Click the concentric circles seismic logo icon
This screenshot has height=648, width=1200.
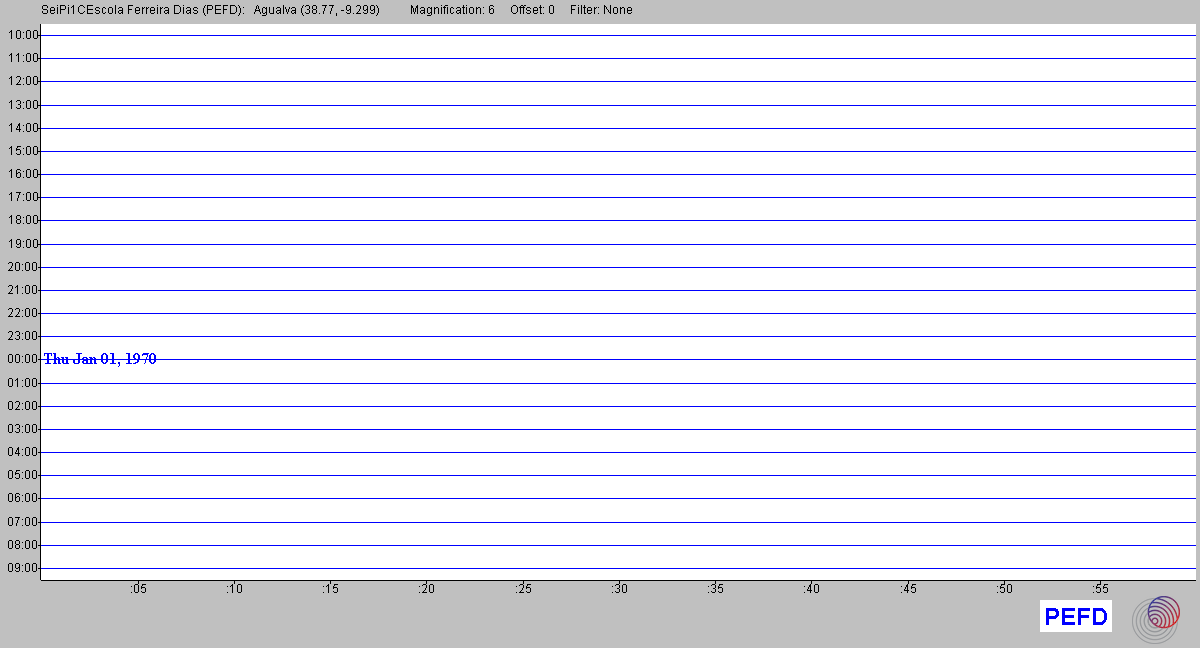(x=1156, y=618)
